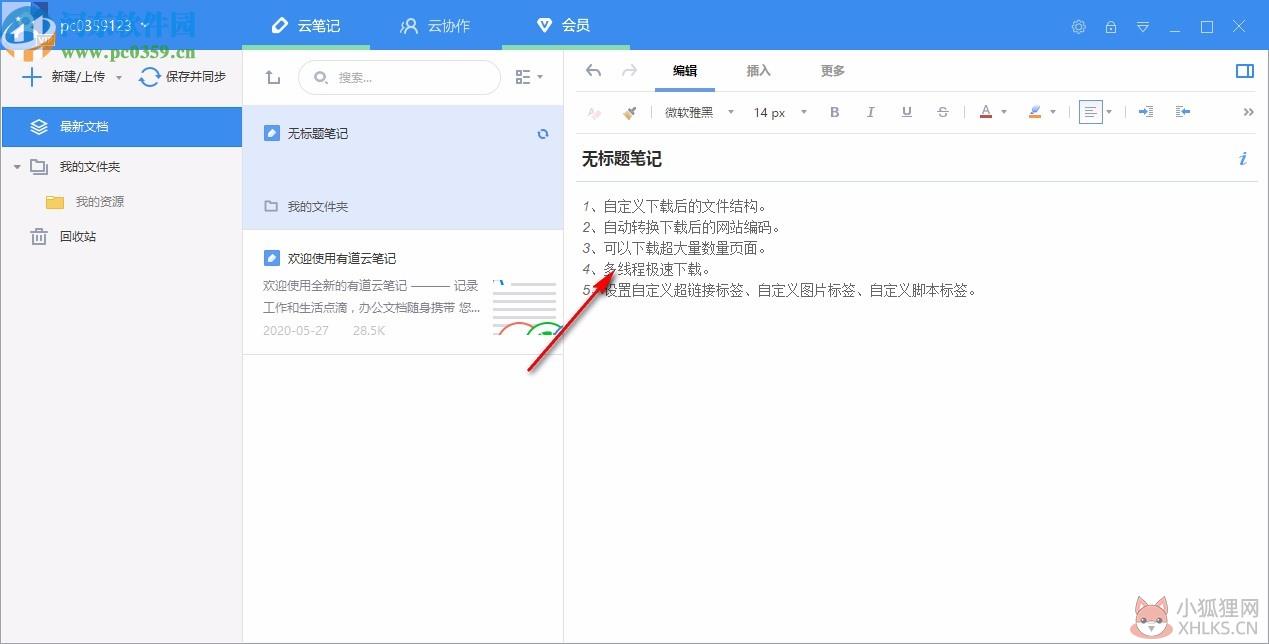Open the 云笔记 top tab

306,25
